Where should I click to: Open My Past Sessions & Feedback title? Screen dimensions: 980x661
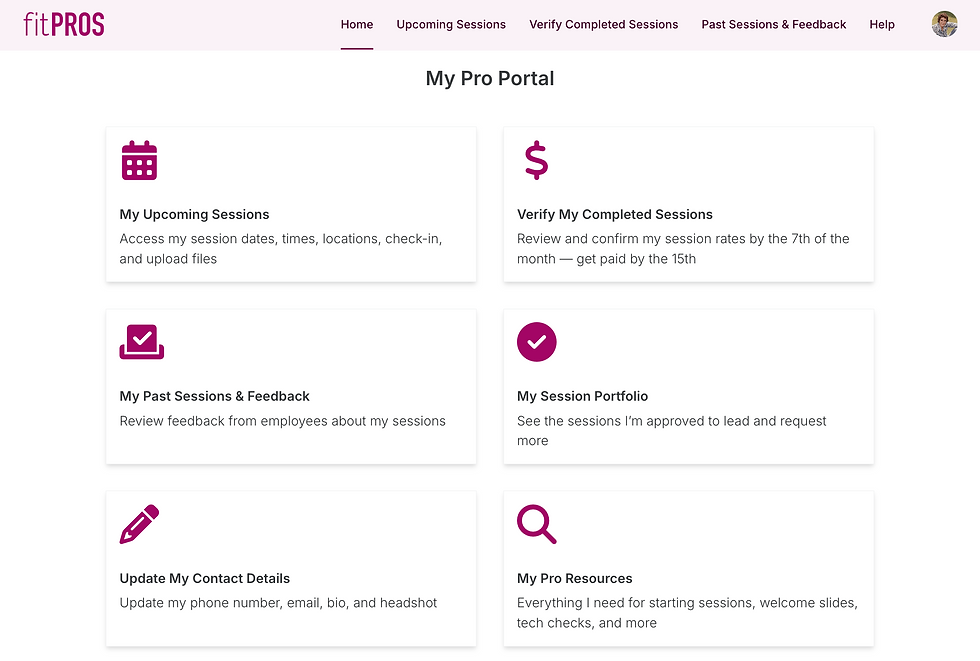[x=214, y=396]
